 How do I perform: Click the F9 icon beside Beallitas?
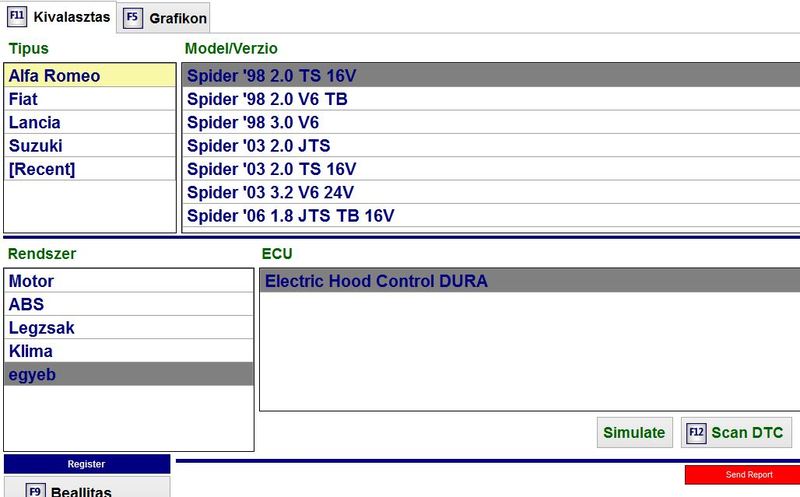click(35, 491)
